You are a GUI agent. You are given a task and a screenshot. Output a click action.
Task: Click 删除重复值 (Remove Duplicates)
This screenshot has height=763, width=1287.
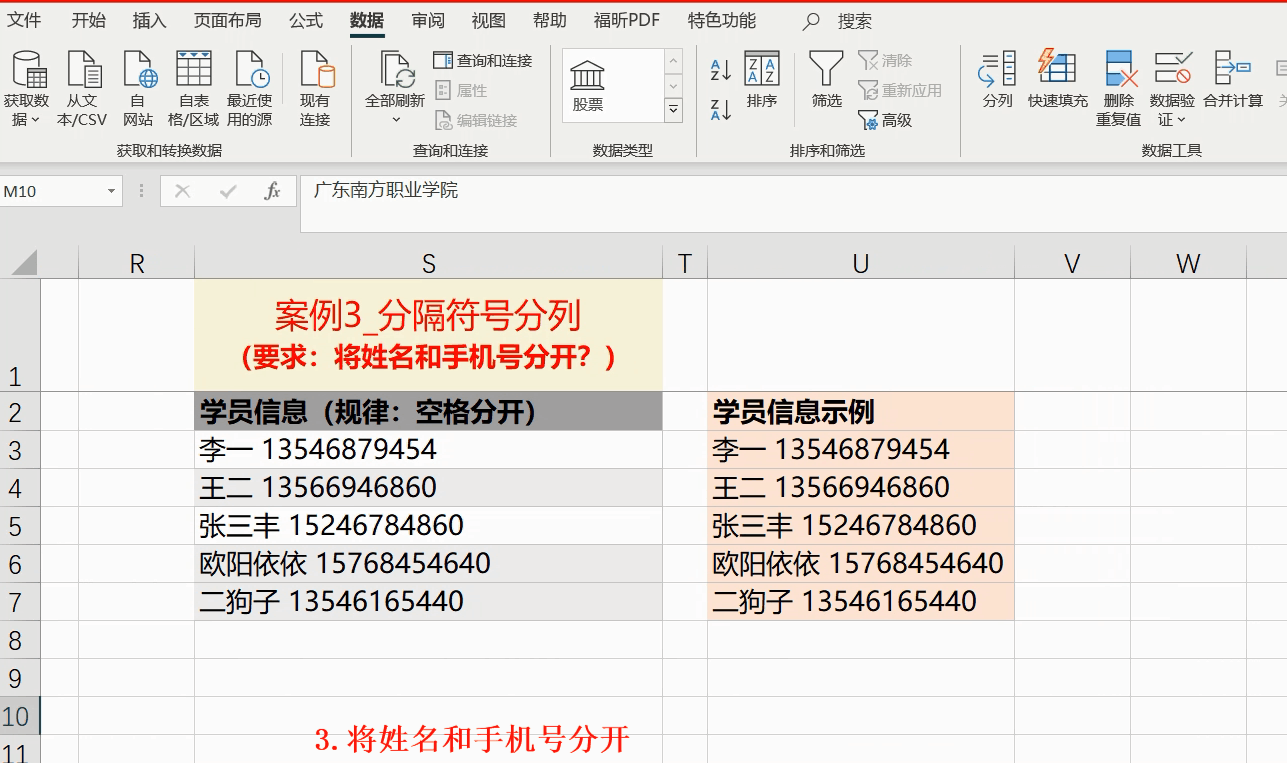pyautogui.click(x=1119, y=88)
